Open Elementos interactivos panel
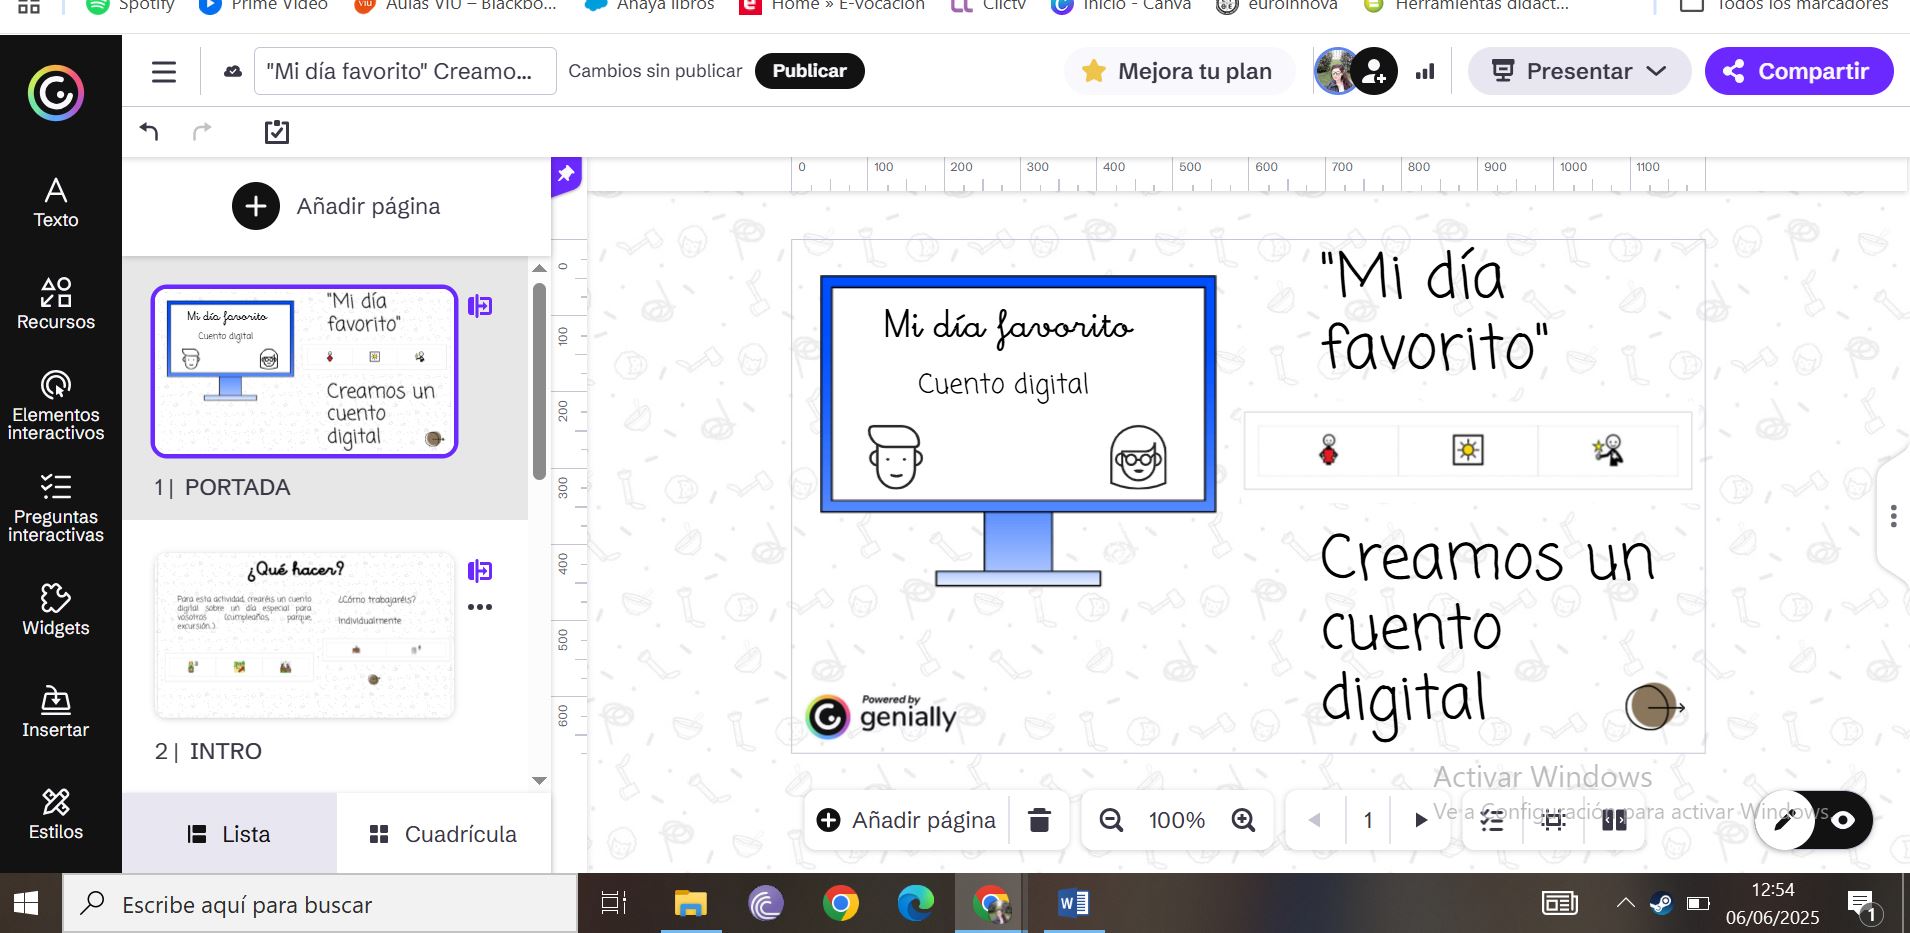The height and width of the screenshot is (933, 1910). [x=56, y=406]
